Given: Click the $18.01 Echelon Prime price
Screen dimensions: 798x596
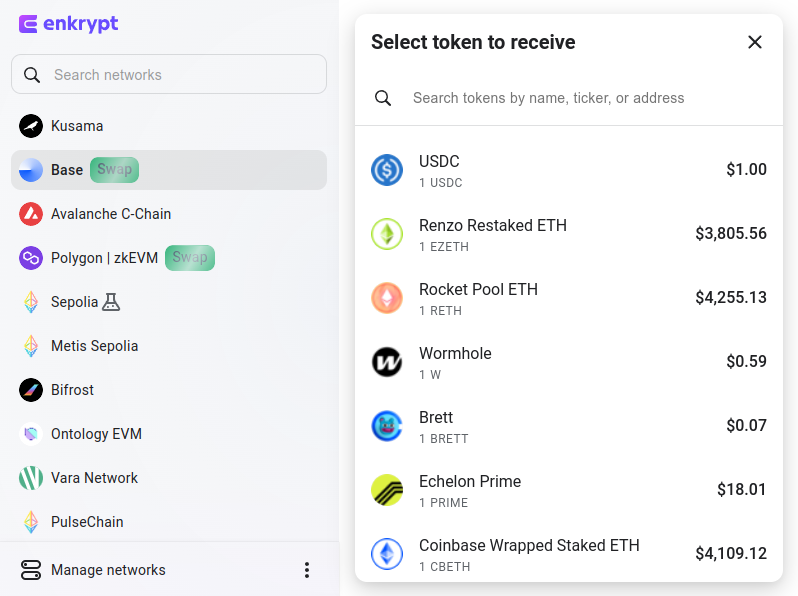Looking at the screenshot, I should pos(742,490).
